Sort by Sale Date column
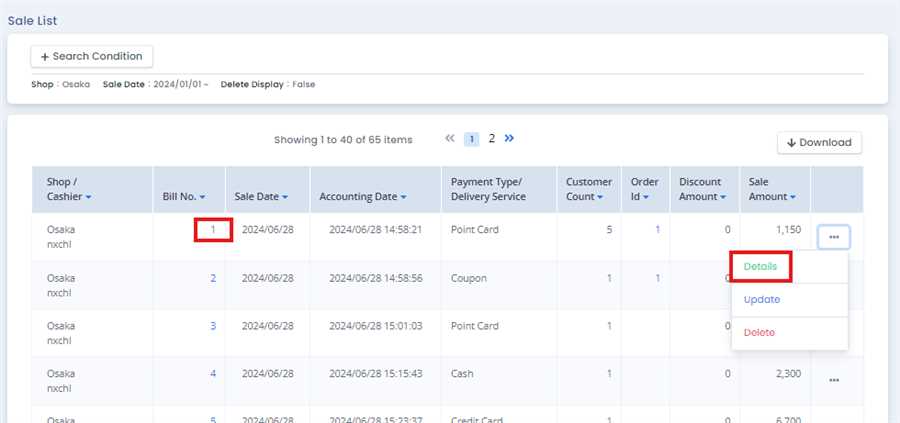Viewport: 900px width, 423px height. 261,197
